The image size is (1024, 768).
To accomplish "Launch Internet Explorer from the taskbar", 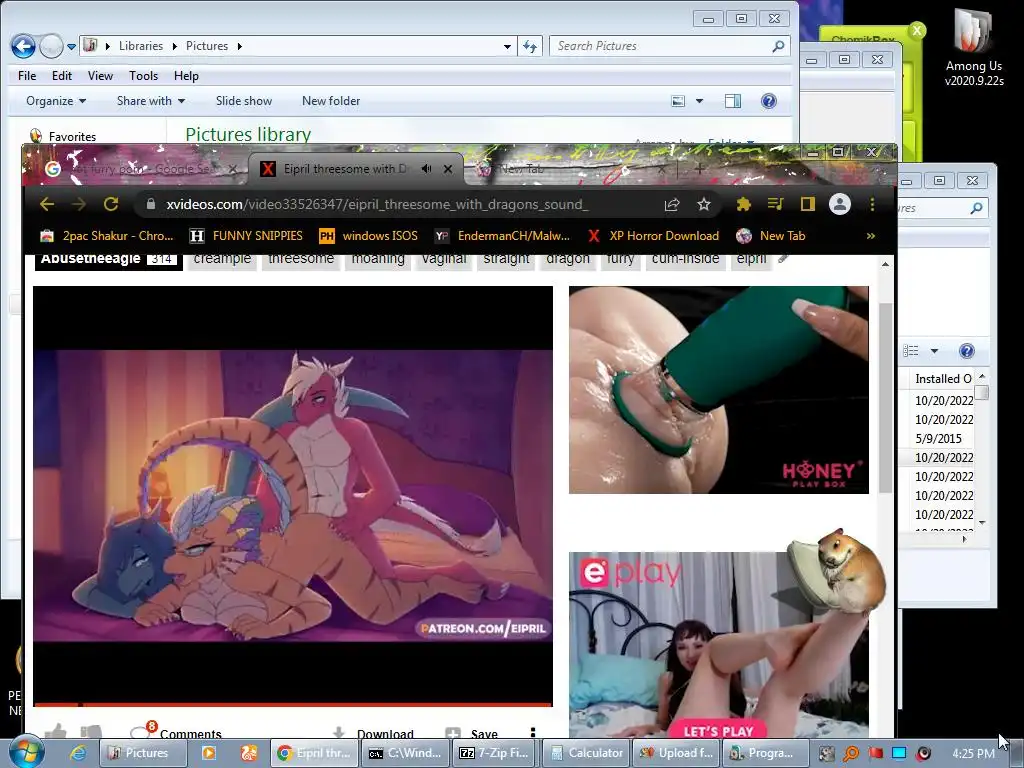I will (78, 753).
